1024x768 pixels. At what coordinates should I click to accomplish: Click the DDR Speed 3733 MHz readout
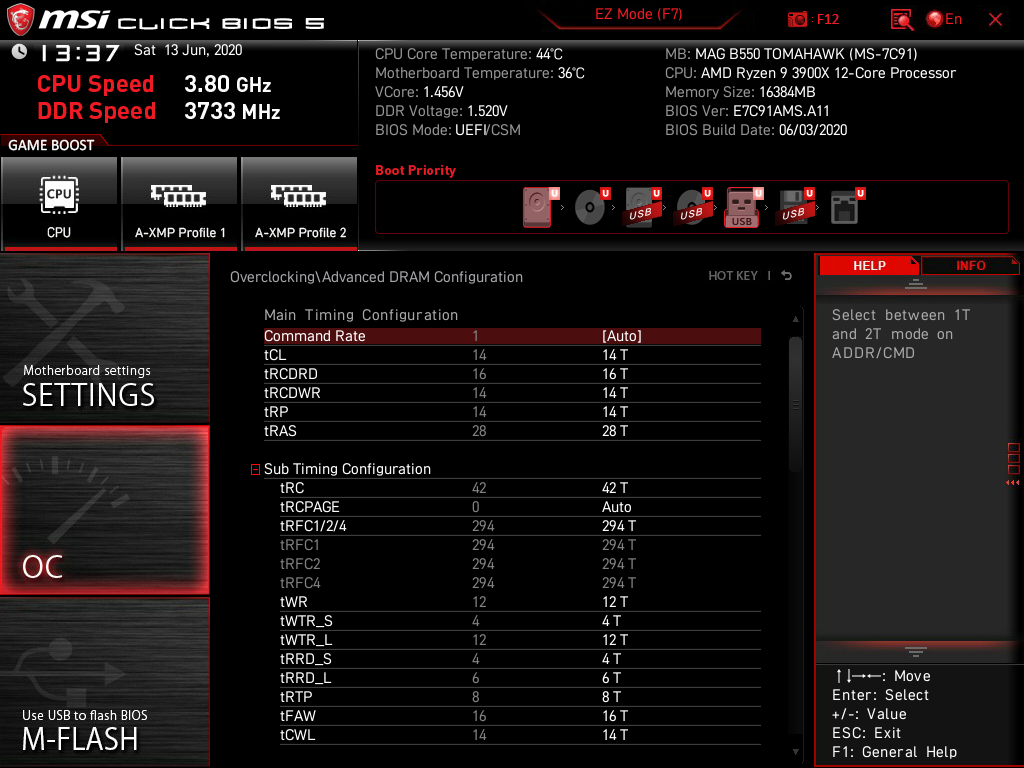[159, 111]
